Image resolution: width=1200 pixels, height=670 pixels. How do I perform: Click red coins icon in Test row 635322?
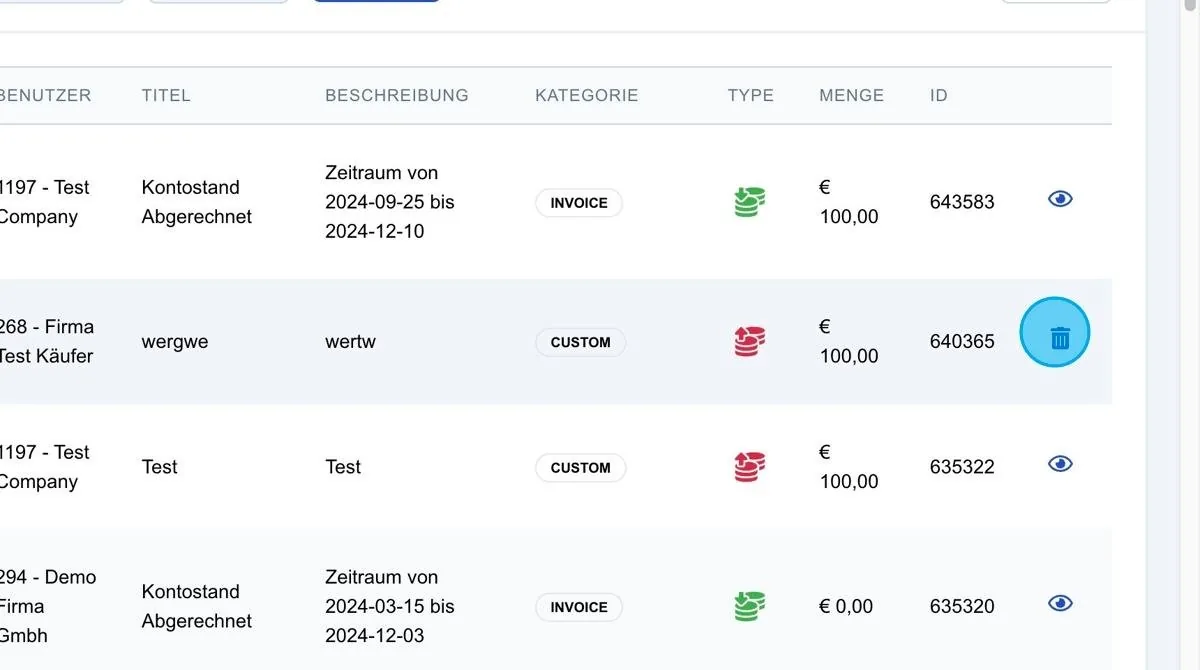point(749,467)
